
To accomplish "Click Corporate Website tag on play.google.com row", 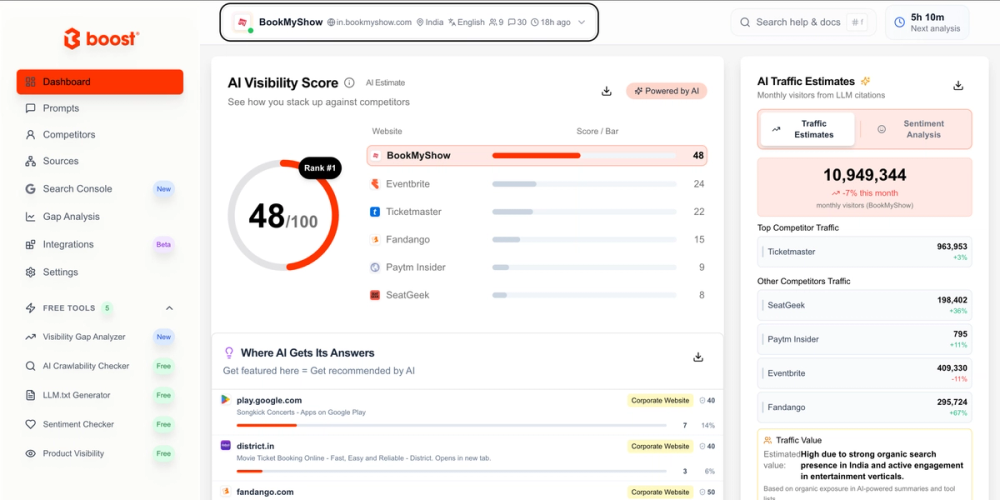I will tap(660, 401).
